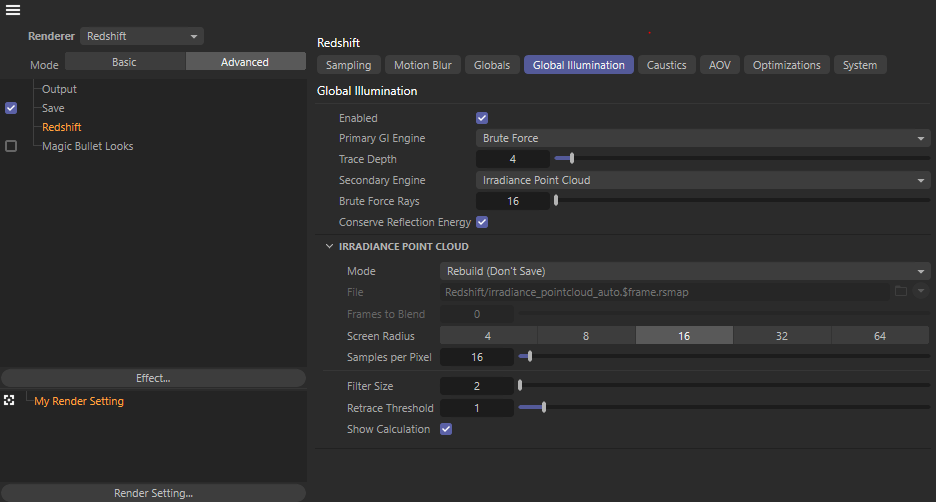
Task: Switch to the System tab
Action: point(860,65)
